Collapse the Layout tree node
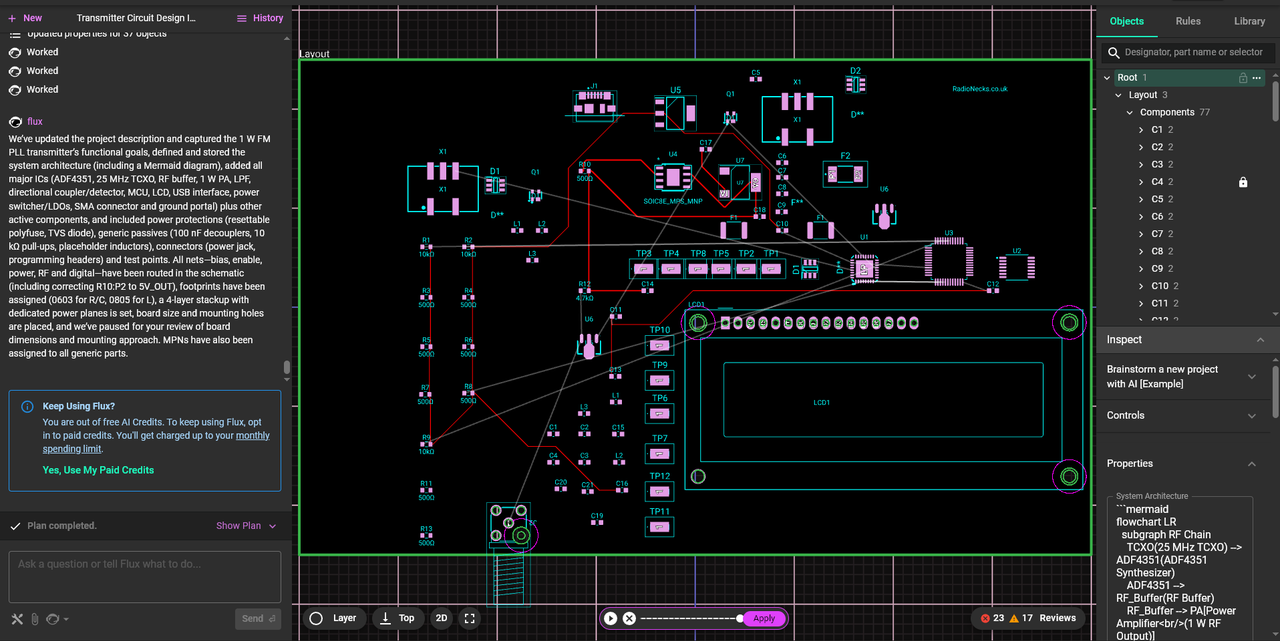 [1119, 95]
